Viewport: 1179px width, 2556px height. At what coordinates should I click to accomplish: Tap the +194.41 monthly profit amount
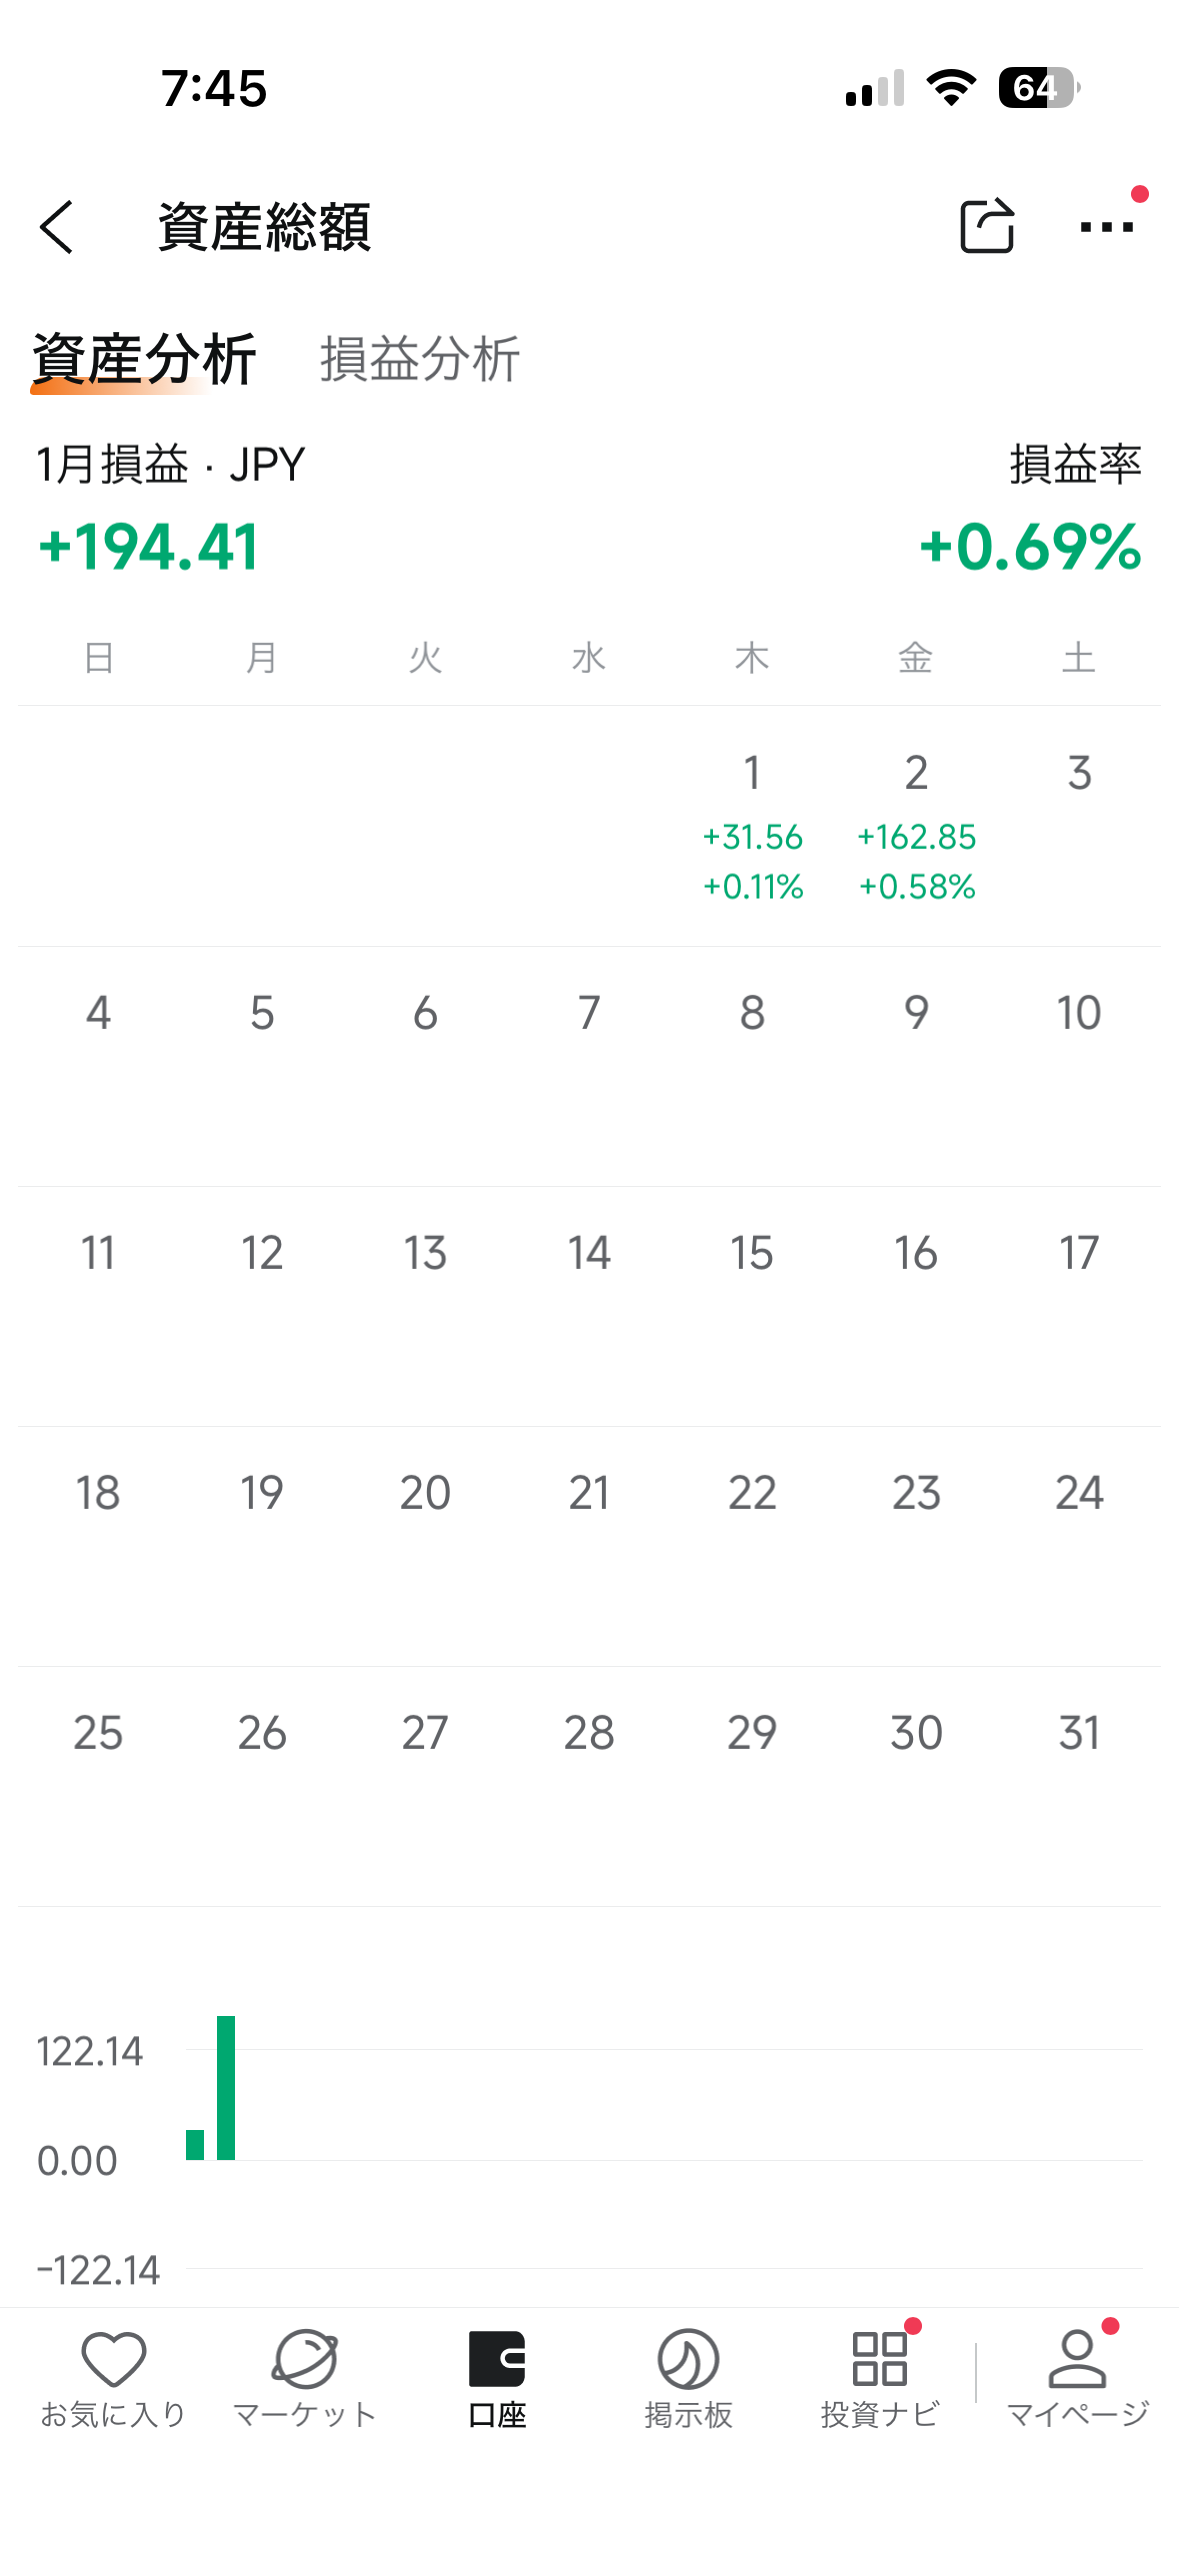coord(149,547)
